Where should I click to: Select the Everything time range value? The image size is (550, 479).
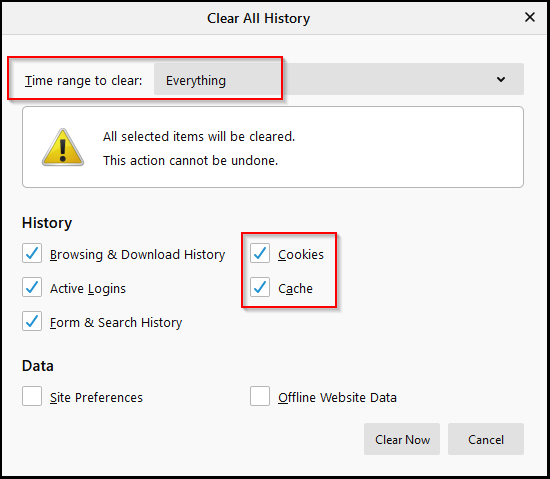point(196,80)
